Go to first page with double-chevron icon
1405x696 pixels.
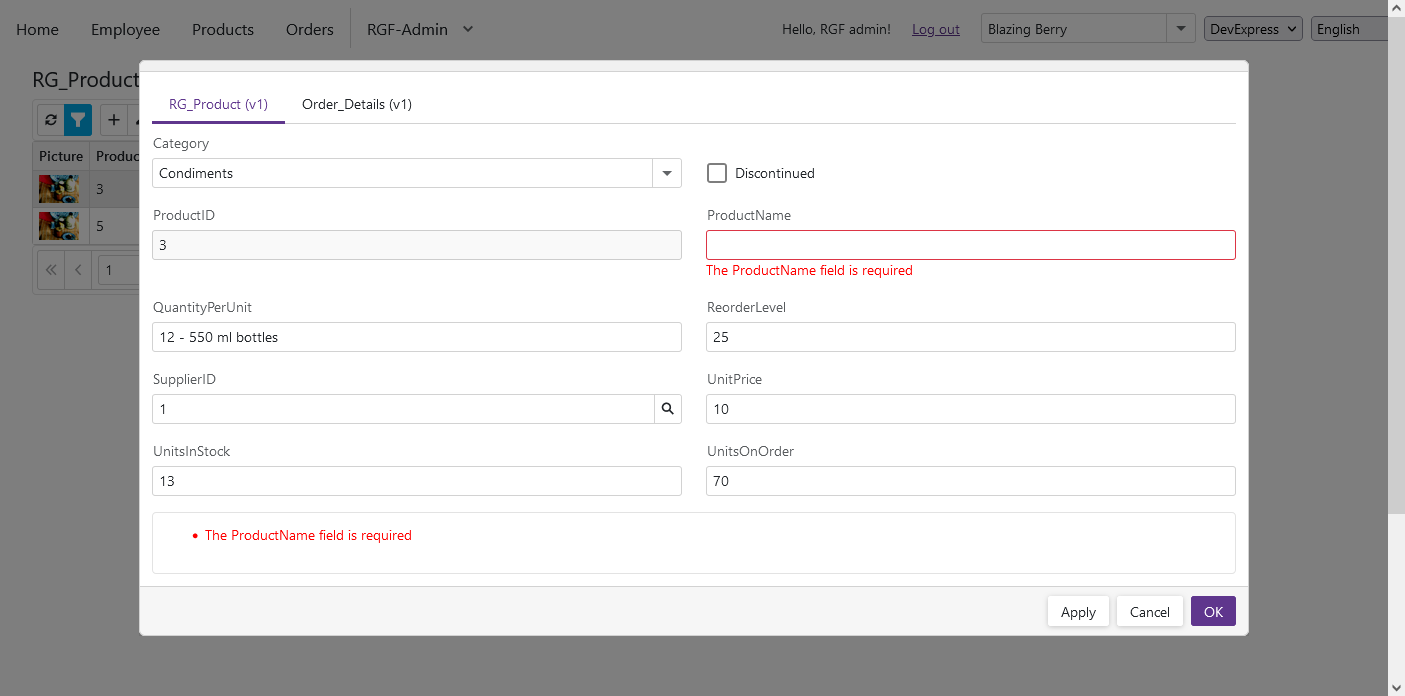[x=51, y=270]
